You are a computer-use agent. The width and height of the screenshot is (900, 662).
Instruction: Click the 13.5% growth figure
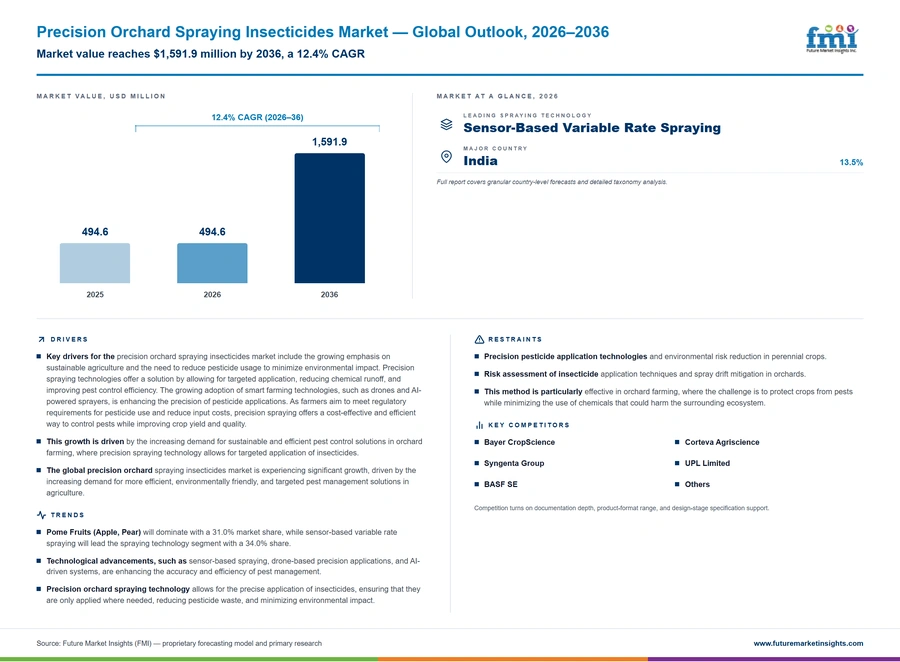[x=851, y=162]
